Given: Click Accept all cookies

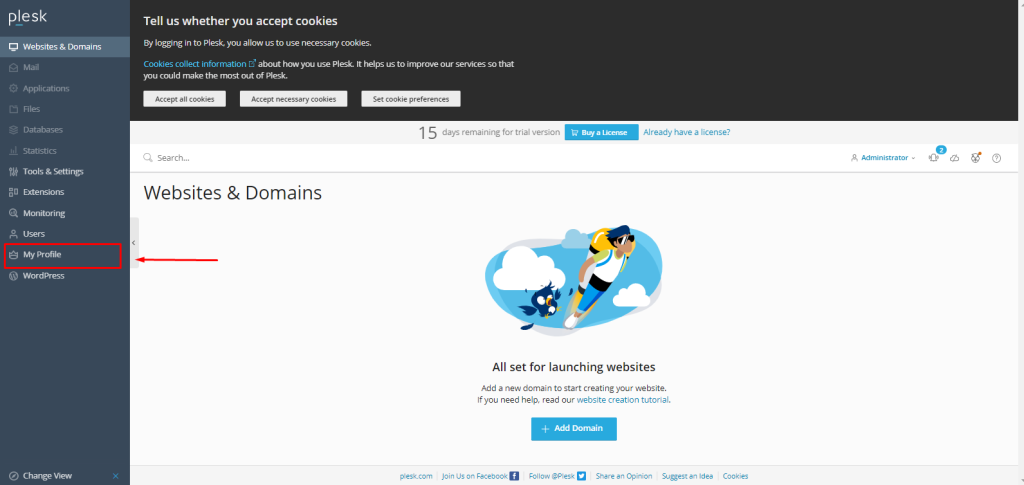Looking at the screenshot, I should tap(184, 99).
